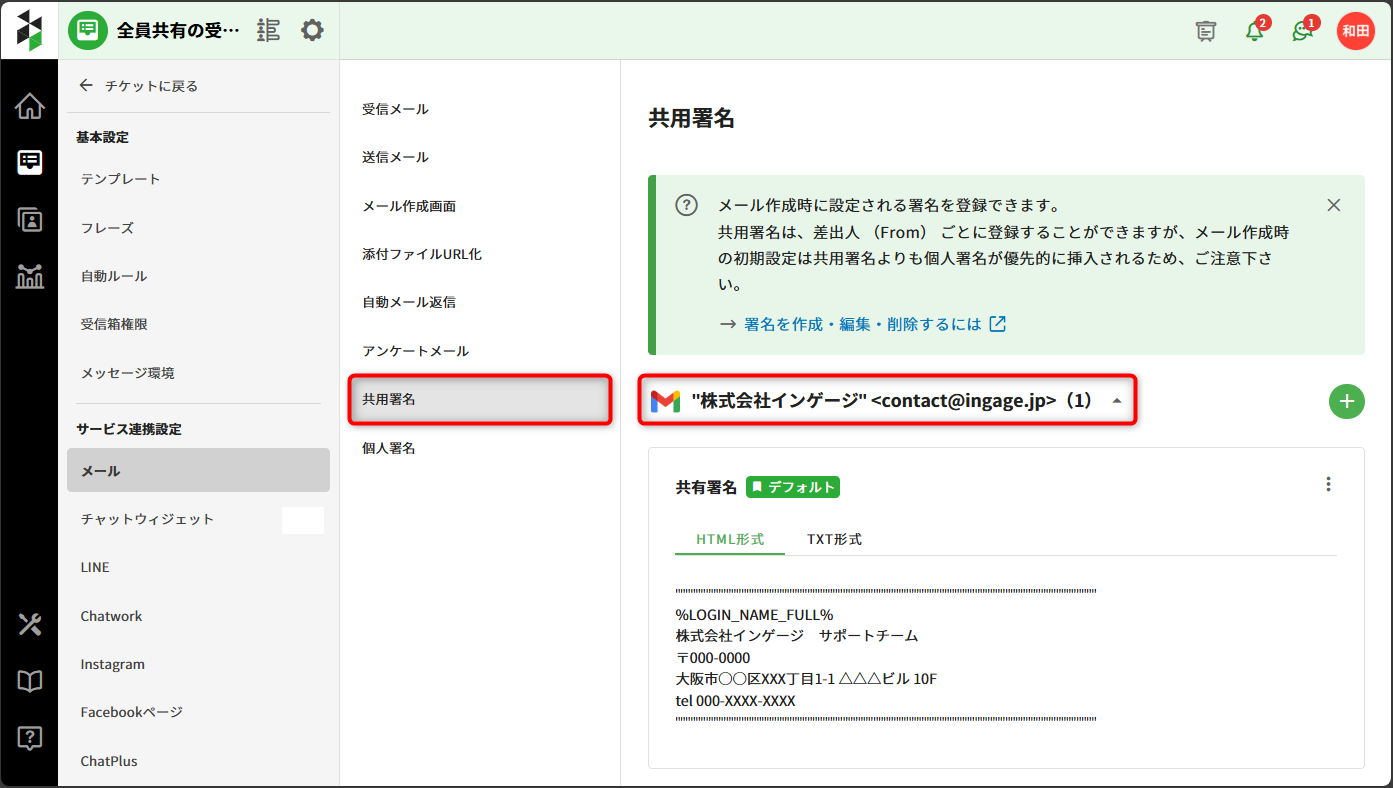Click the green plus add signature button
Viewport: 1393px width, 788px height.
[1346, 401]
